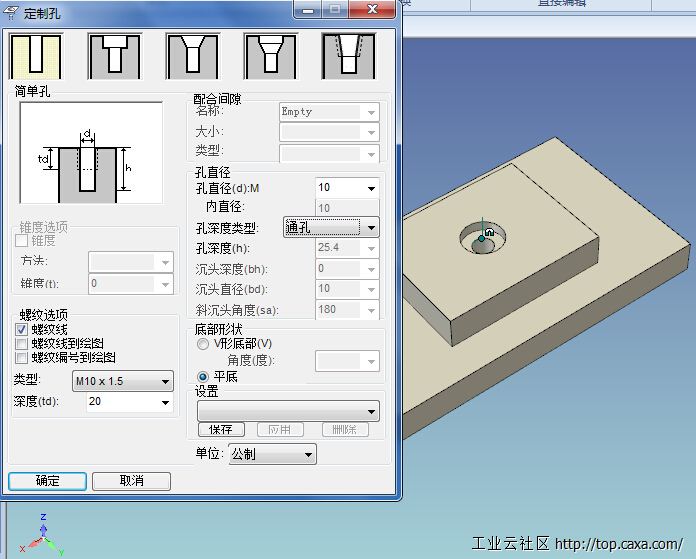Select the 平底 radio button
This screenshot has width=696, height=559.
pyautogui.click(x=203, y=376)
